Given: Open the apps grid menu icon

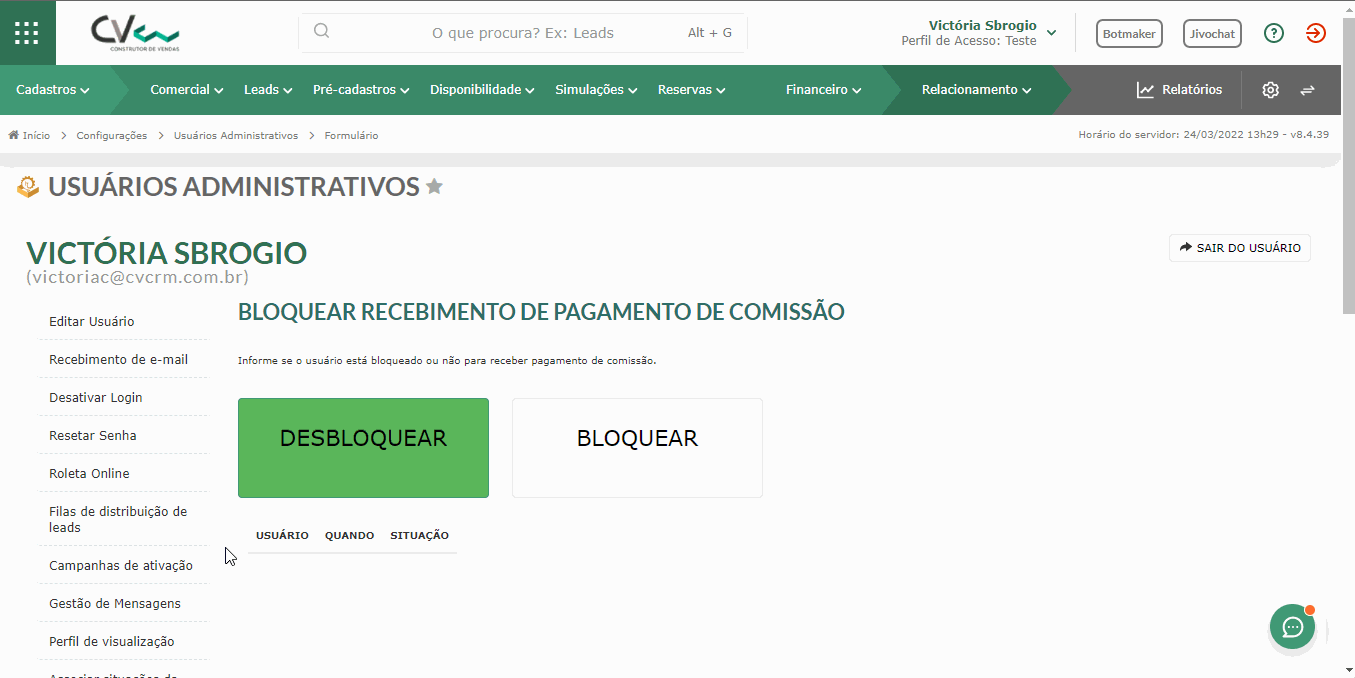Looking at the screenshot, I should pos(27,33).
